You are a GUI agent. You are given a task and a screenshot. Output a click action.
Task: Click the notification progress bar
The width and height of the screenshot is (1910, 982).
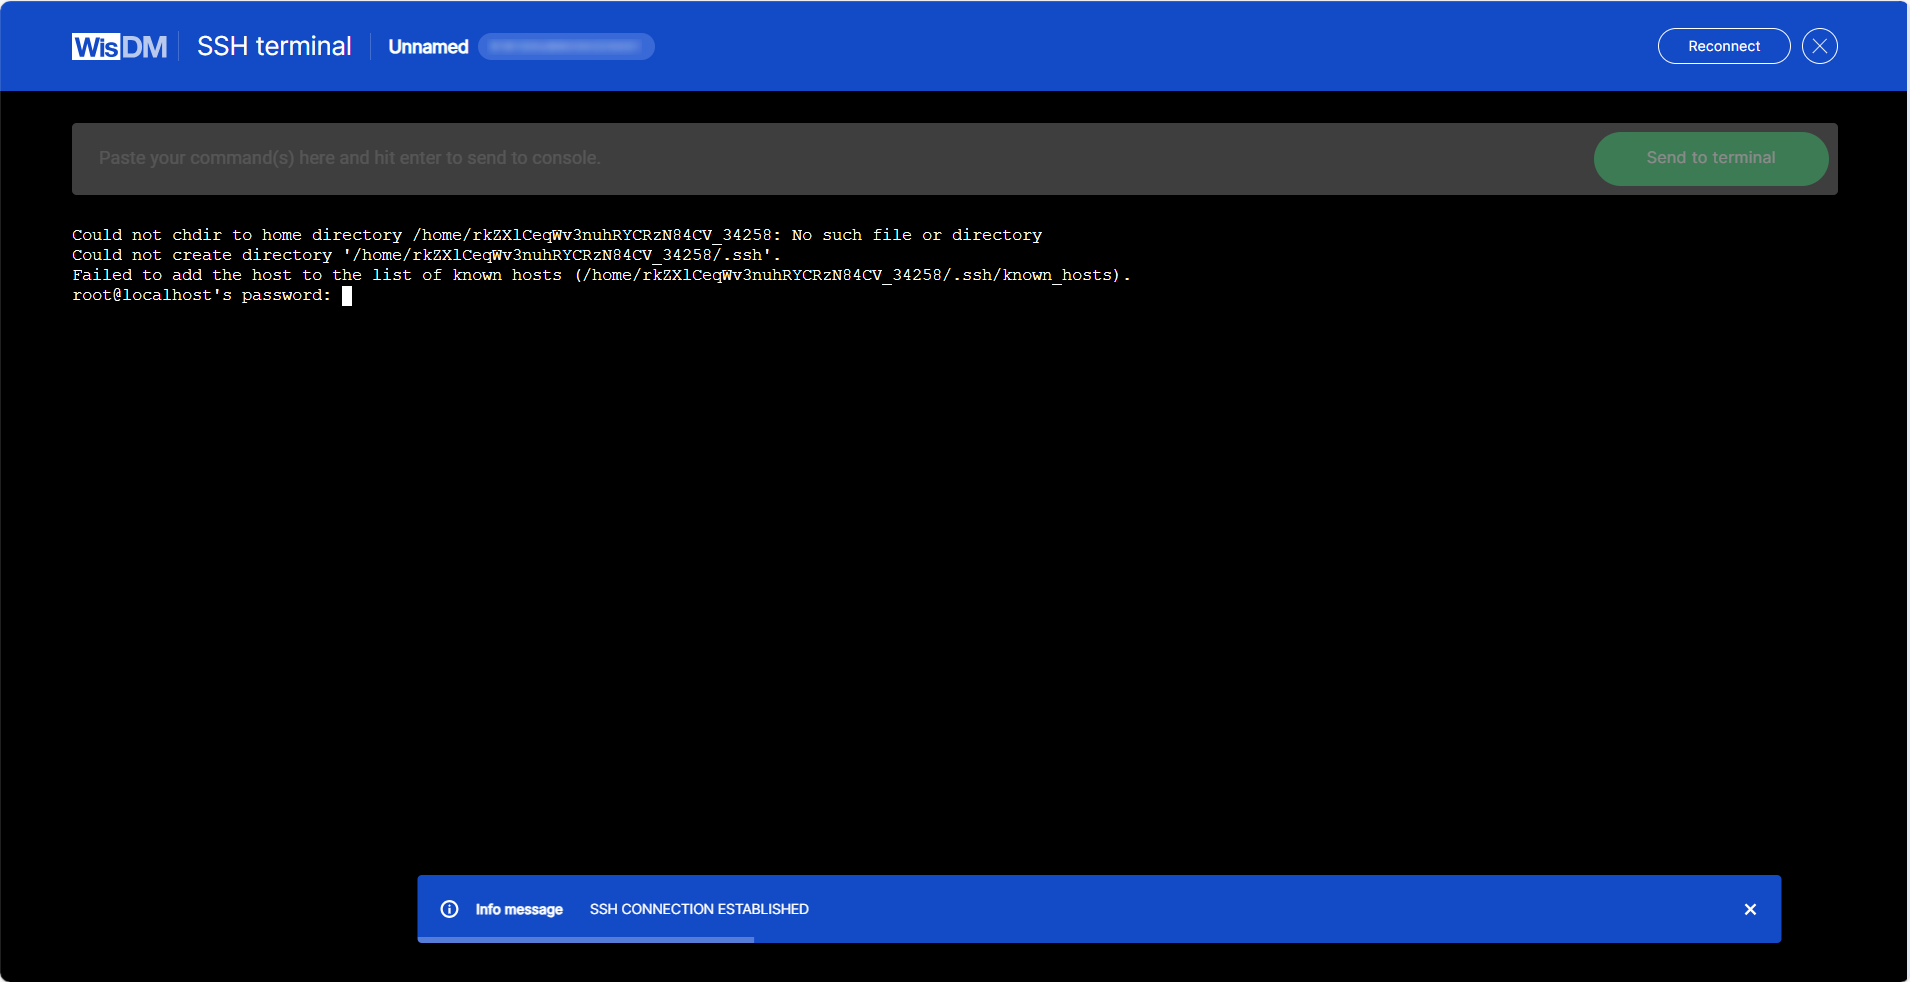(586, 939)
